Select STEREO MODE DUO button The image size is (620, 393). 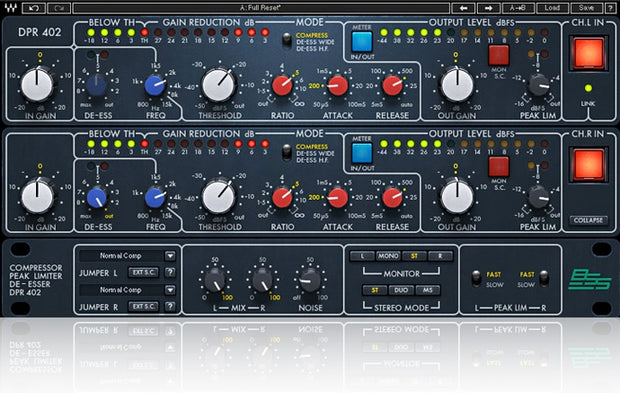click(x=401, y=290)
